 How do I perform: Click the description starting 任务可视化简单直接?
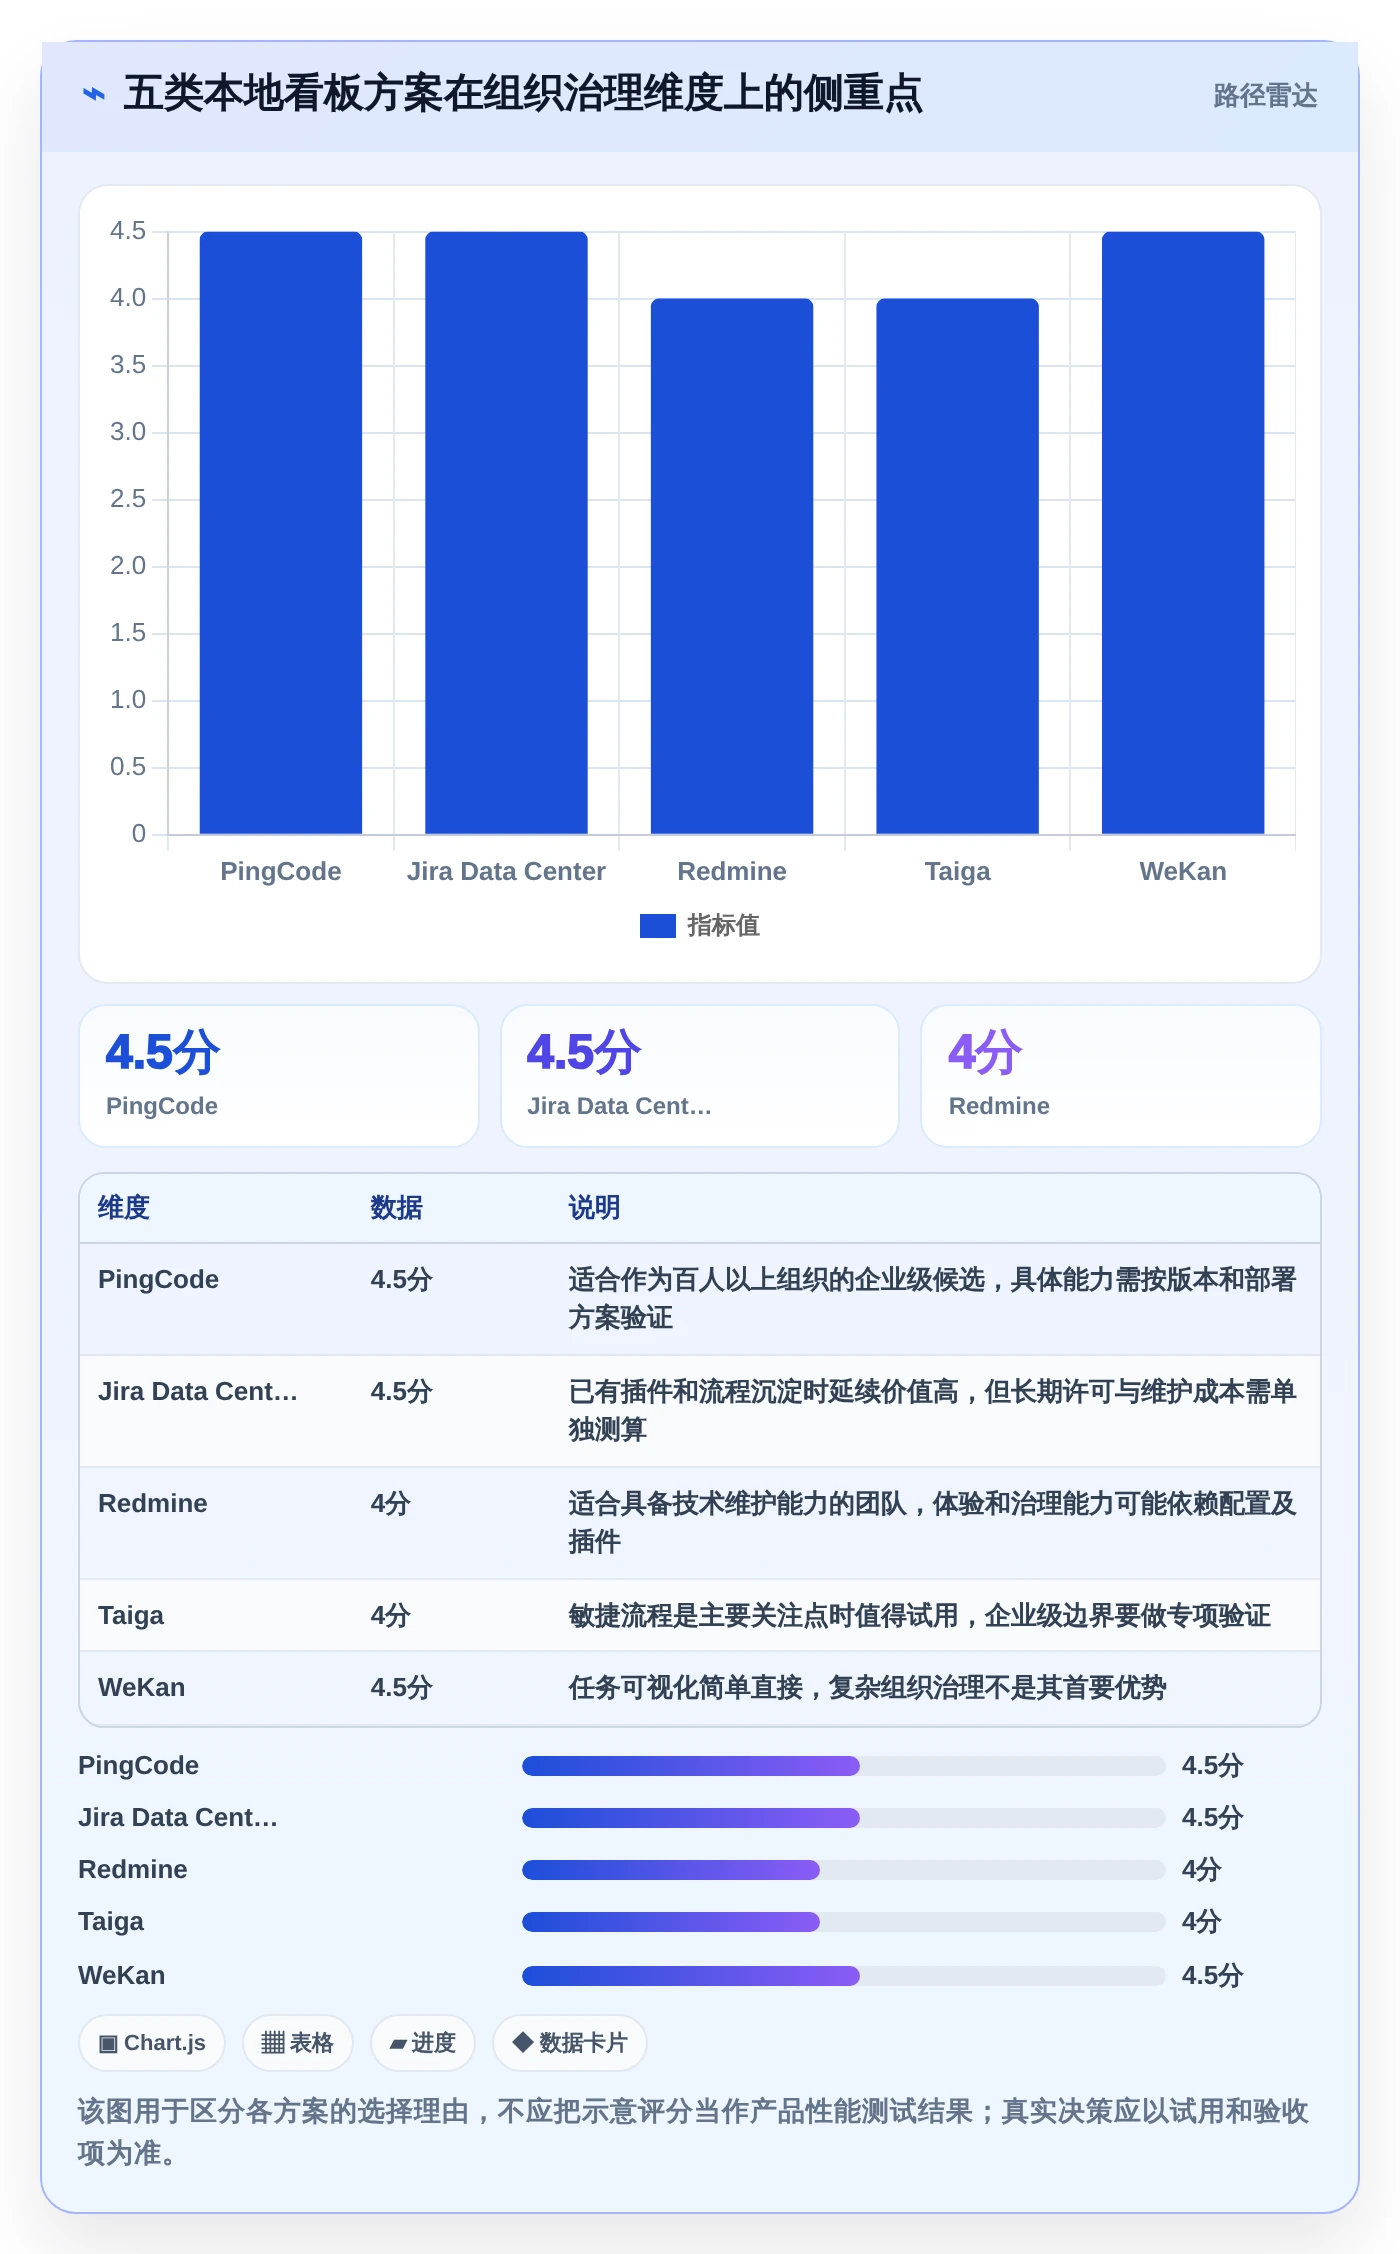click(x=867, y=1688)
